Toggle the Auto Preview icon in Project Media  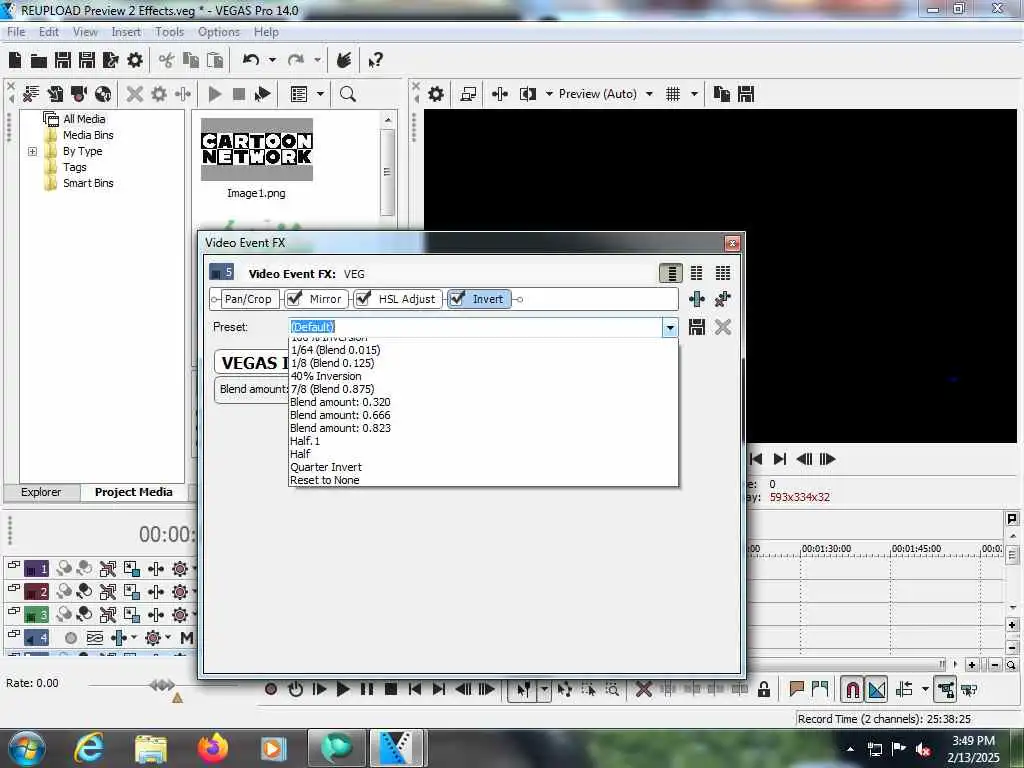tap(263, 94)
